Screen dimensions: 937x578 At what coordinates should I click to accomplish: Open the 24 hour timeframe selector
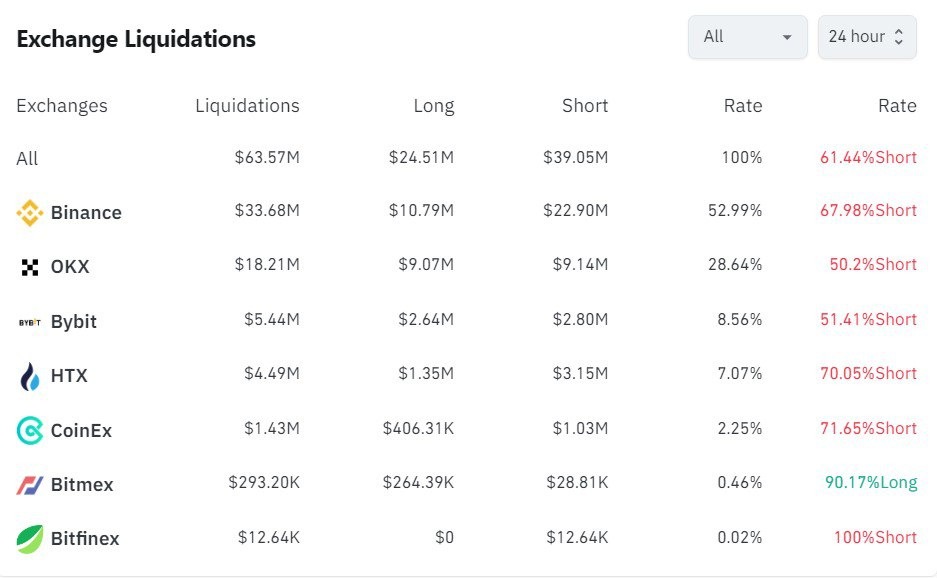pos(857,37)
